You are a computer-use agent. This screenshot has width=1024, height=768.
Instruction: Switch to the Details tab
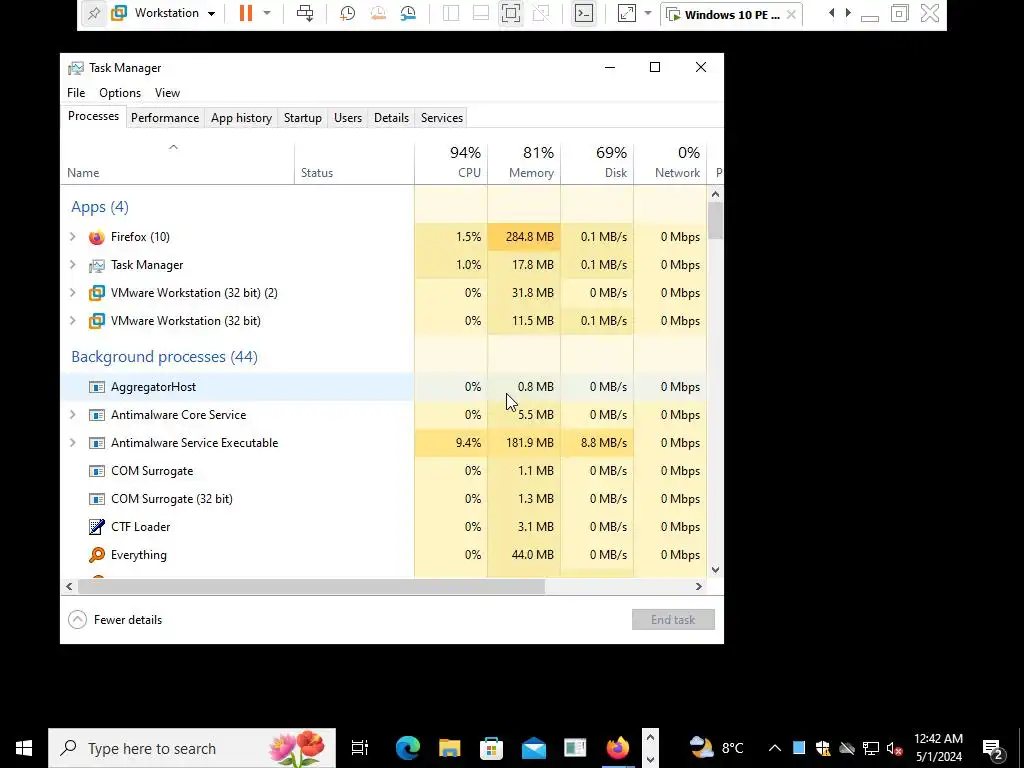(x=391, y=118)
